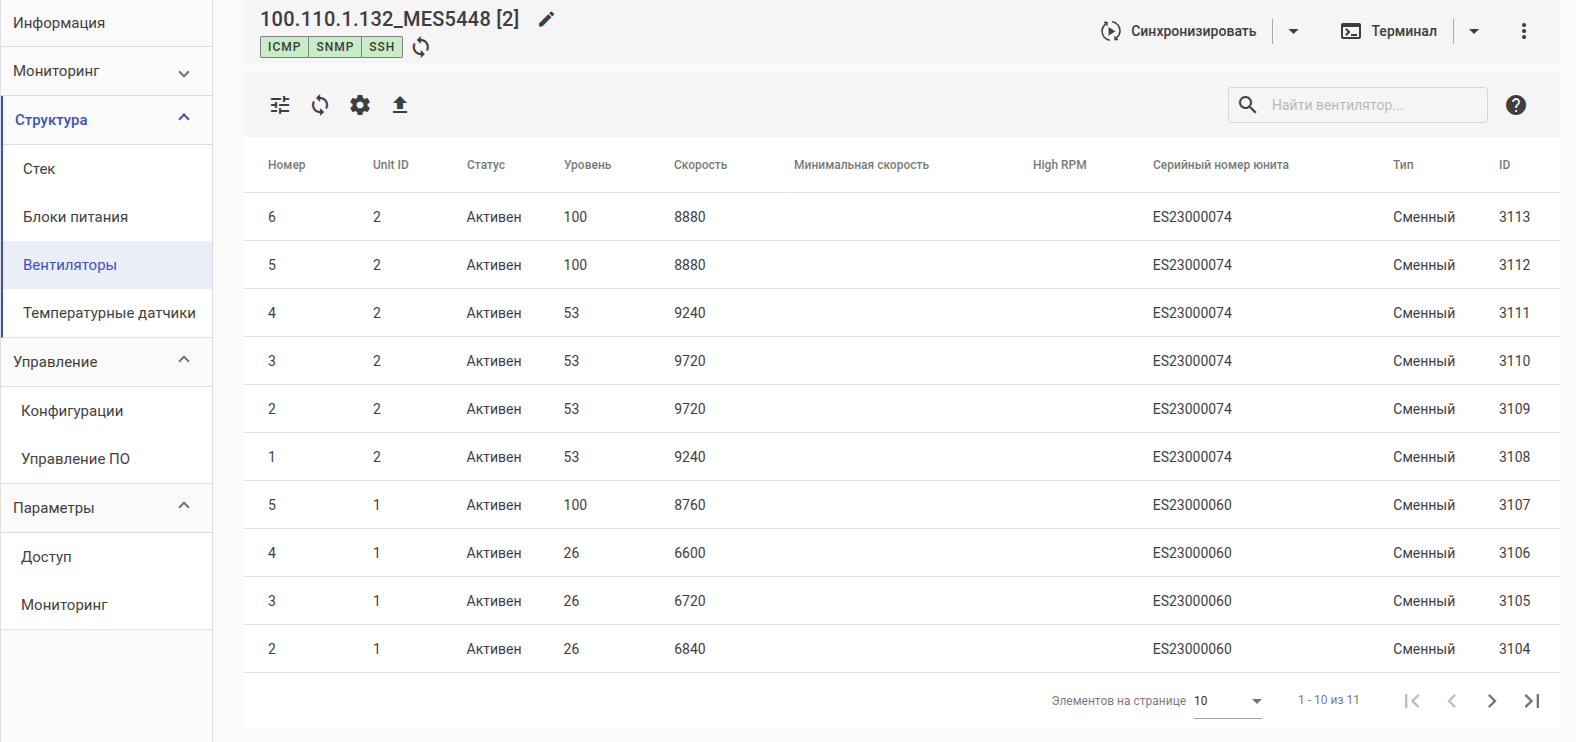This screenshot has width=1576, height=742.
Task: Refresh the fans table
Action: coord(320,105)
